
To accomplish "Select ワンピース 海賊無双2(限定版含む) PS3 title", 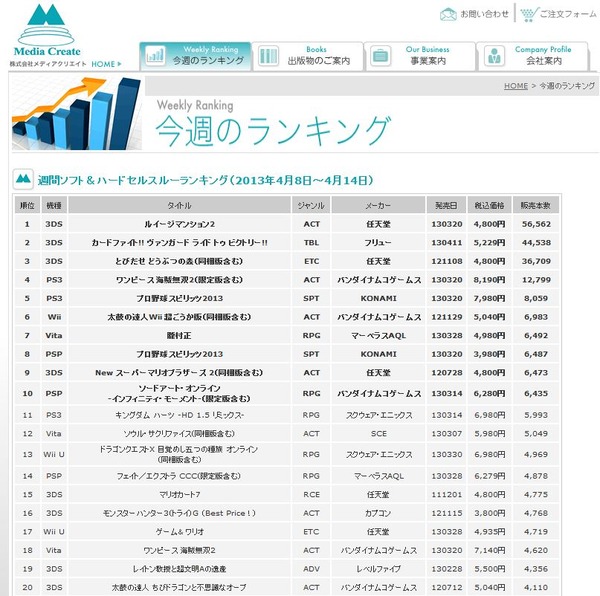I will [x=179, y=280].
